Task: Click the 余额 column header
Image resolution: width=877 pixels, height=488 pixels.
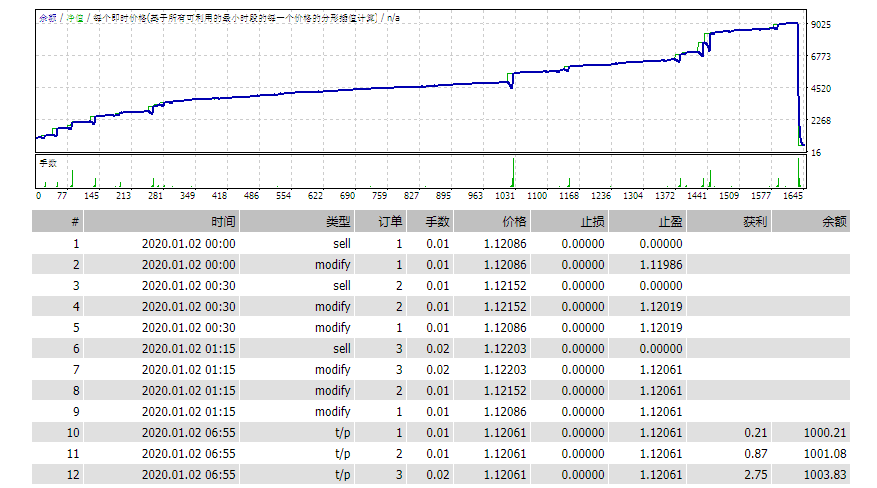Action: 833,221
